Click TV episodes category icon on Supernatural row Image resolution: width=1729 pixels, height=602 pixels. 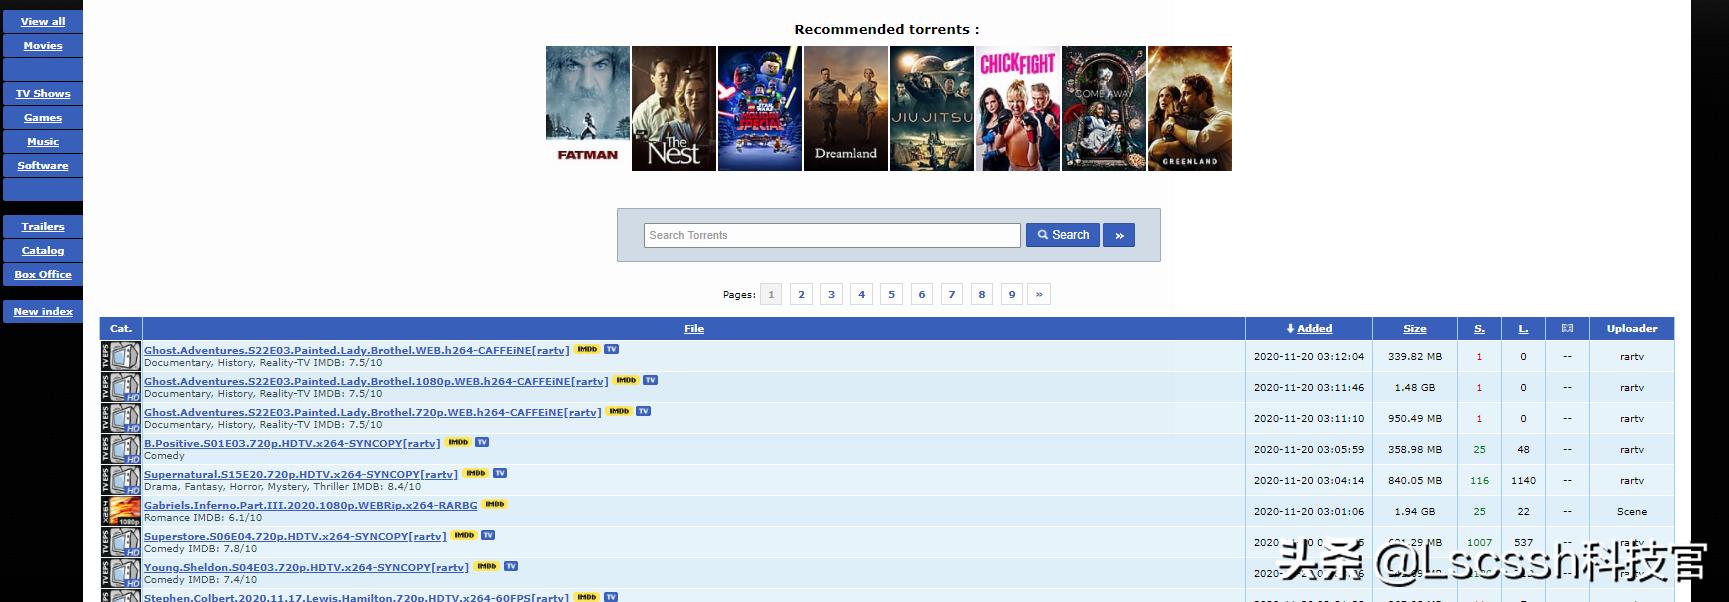pos(121,480)
